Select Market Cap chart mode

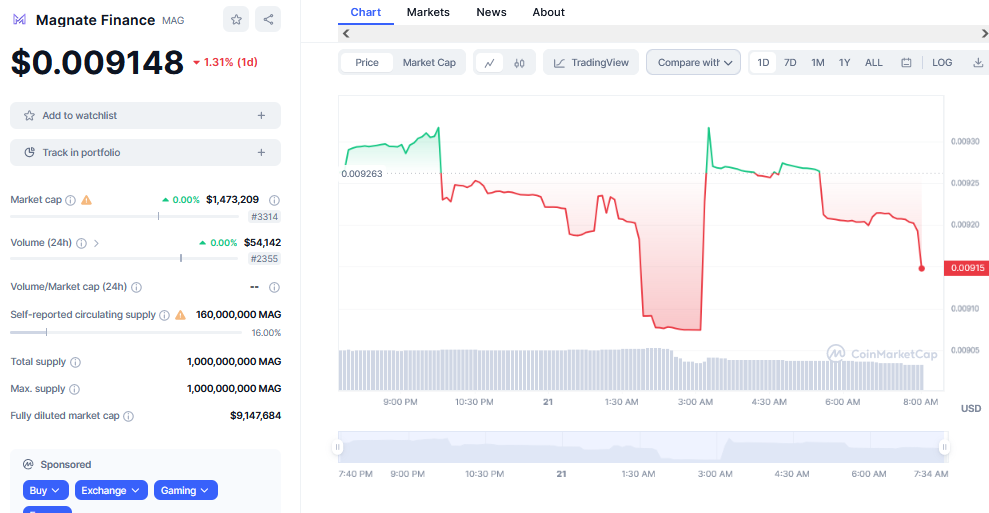[429, 62]
